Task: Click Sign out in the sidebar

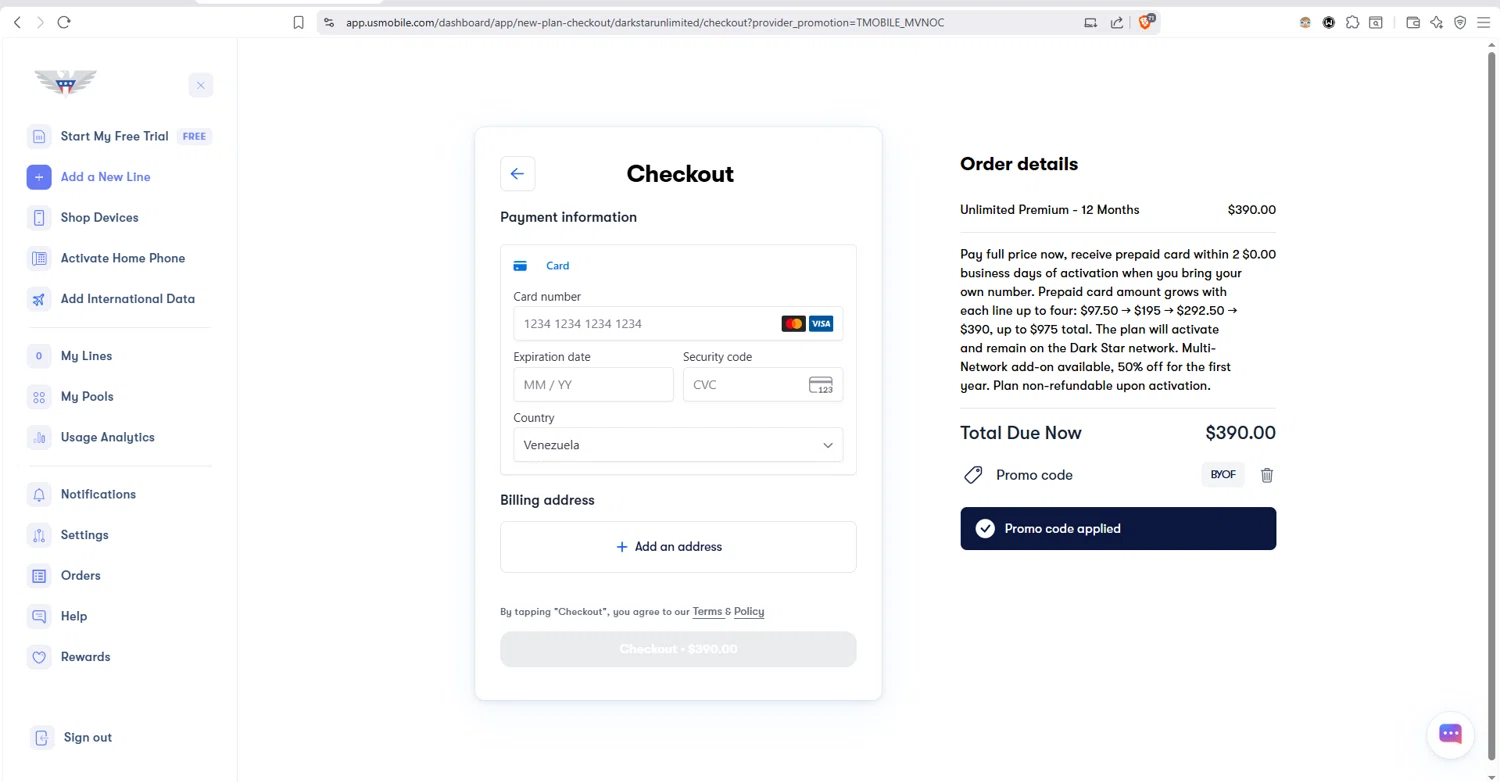Action: click(x=87, y=738)
